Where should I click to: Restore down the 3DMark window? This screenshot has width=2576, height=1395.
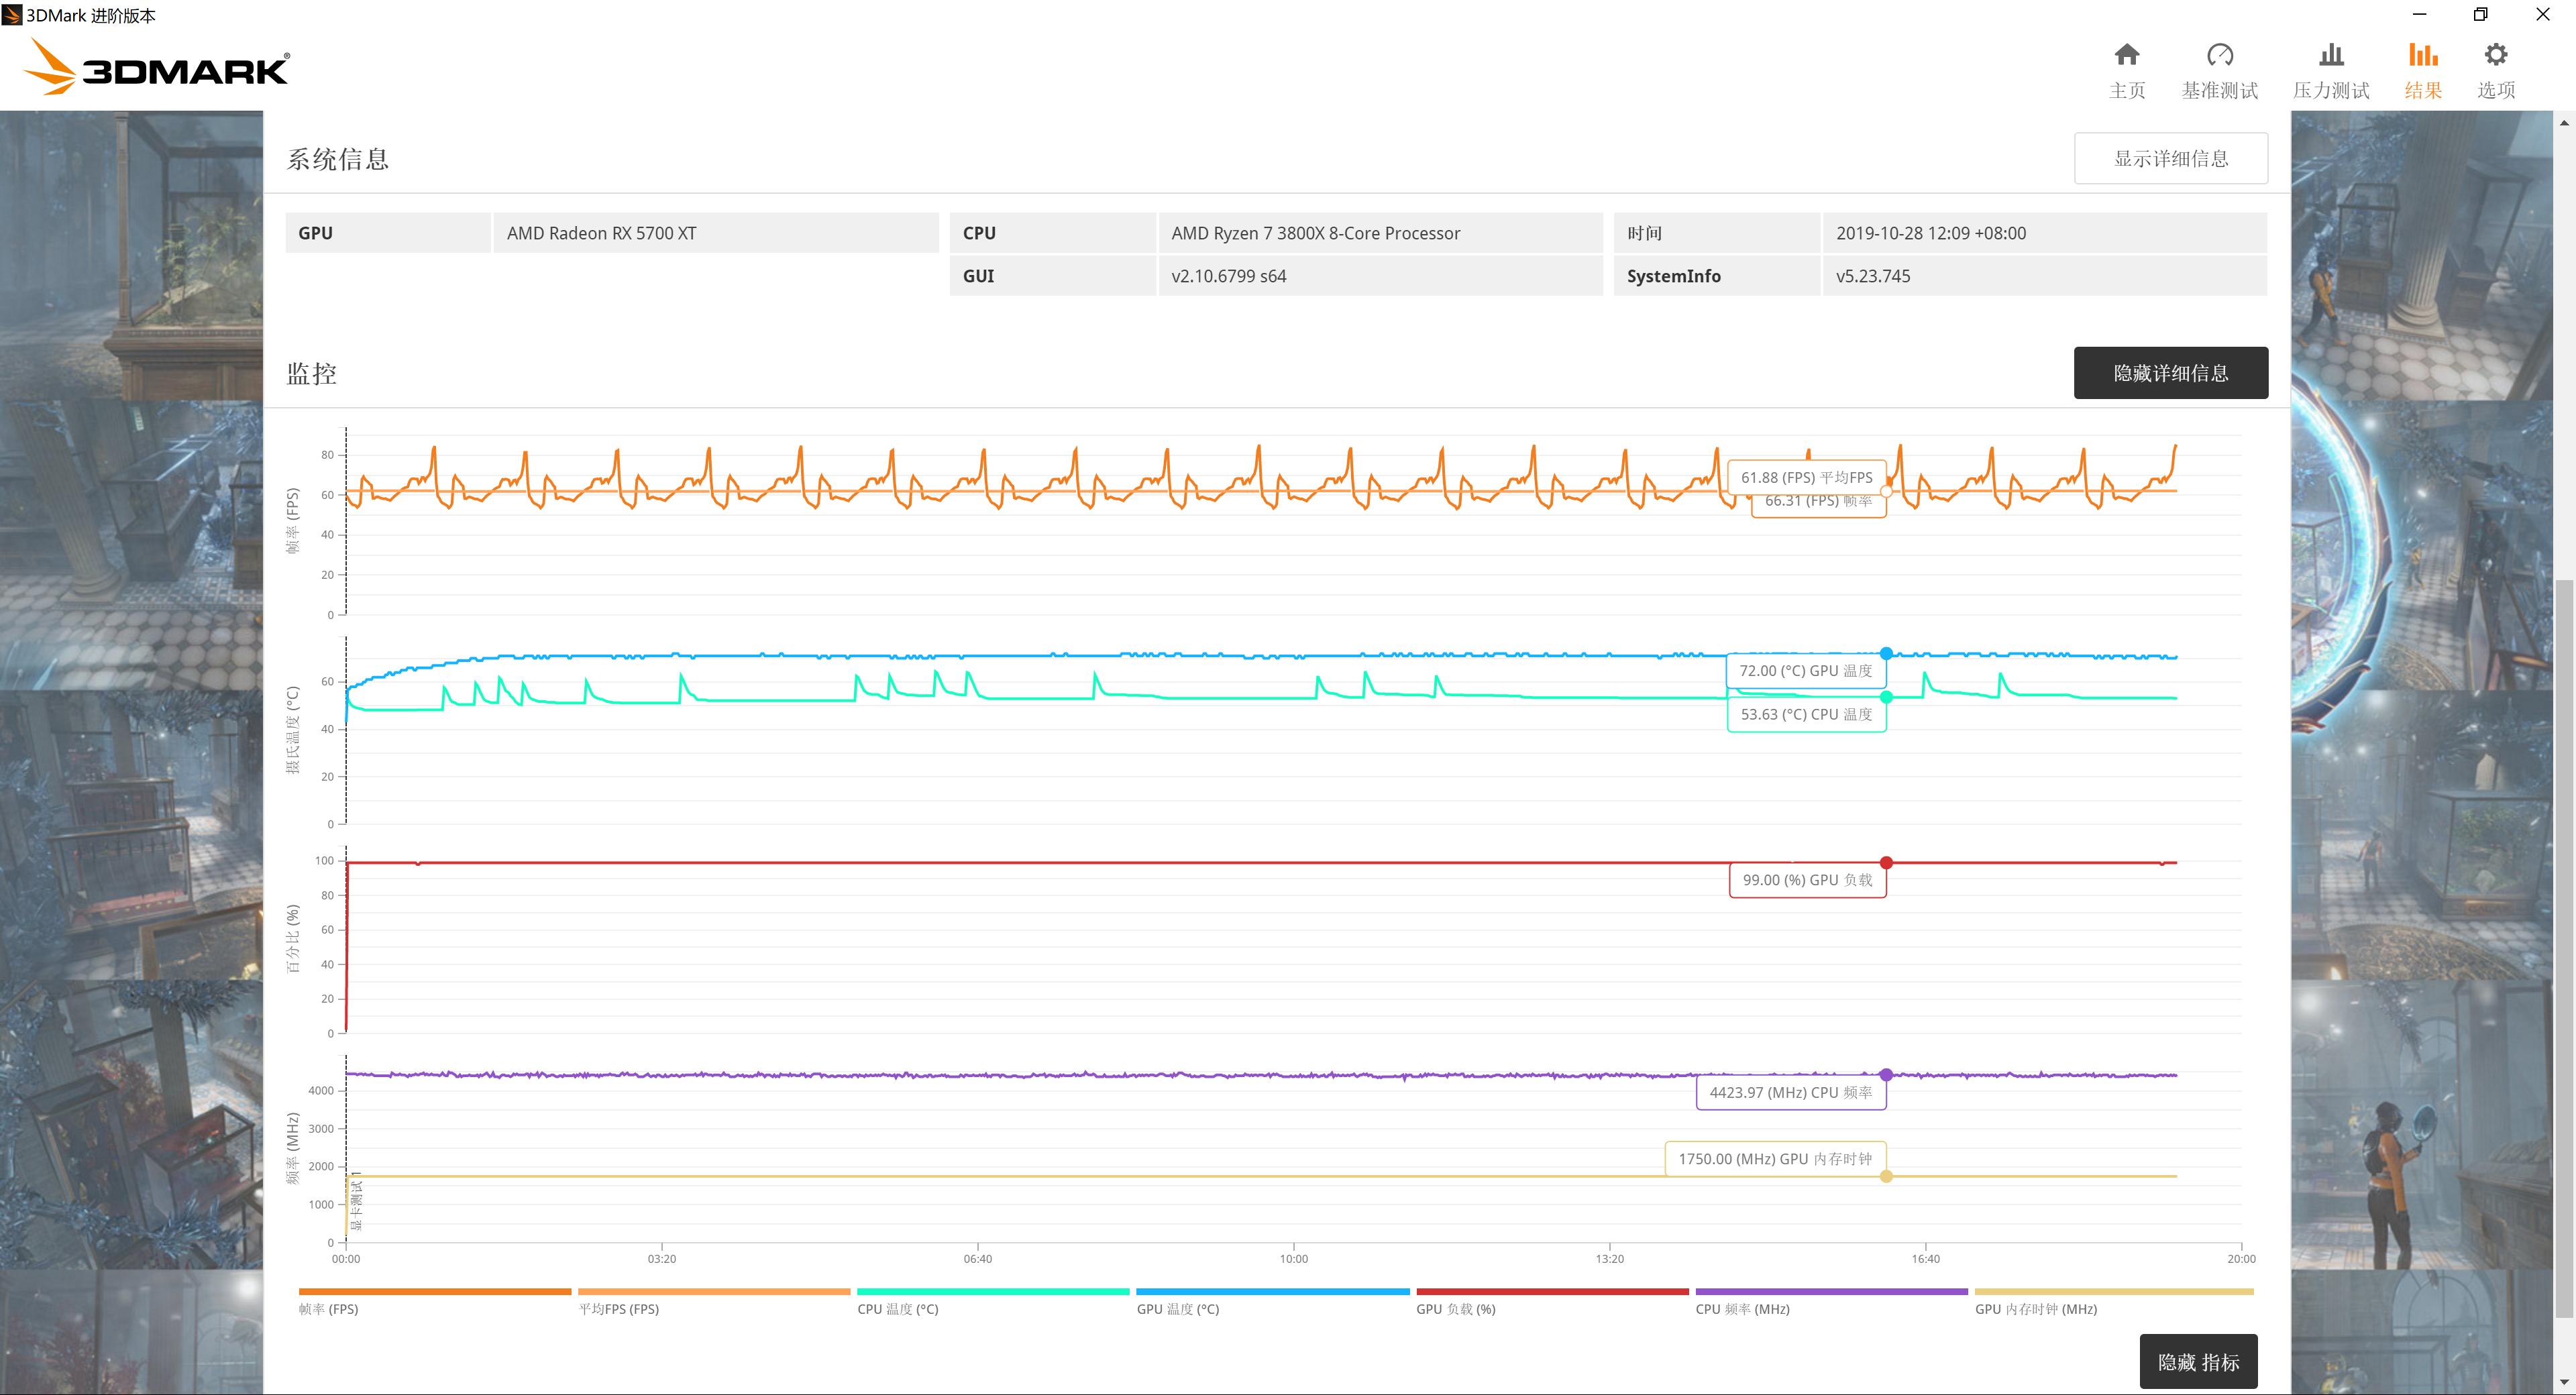(x=2481, y=15)
